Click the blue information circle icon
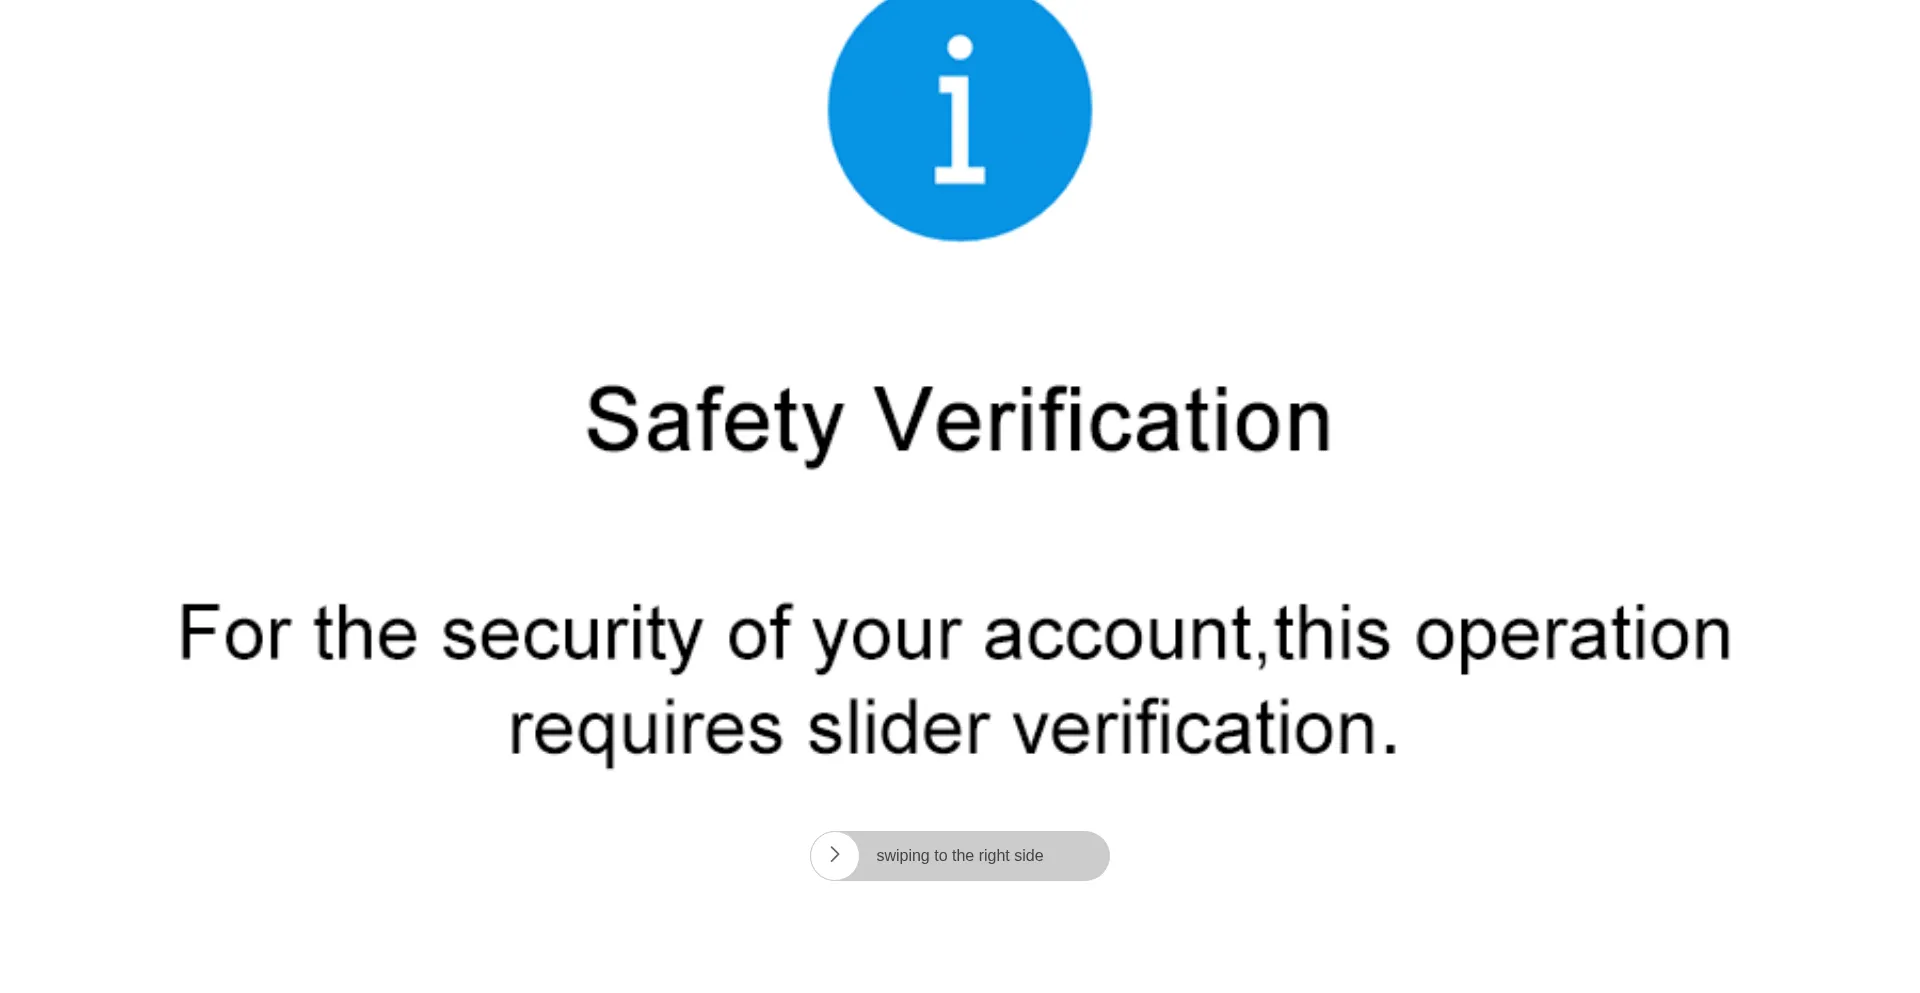This screenshot has width=1920, height=993. click(x=880, y=150)
